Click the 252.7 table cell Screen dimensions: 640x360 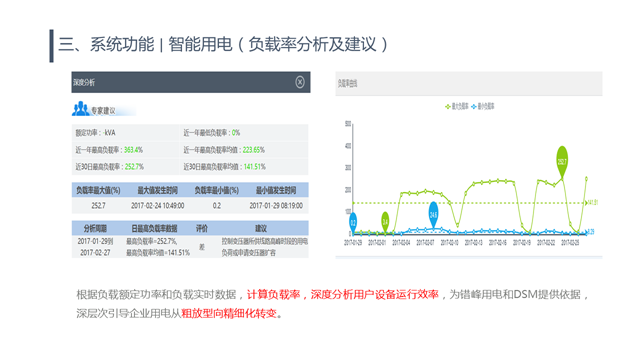click(98, 206)
